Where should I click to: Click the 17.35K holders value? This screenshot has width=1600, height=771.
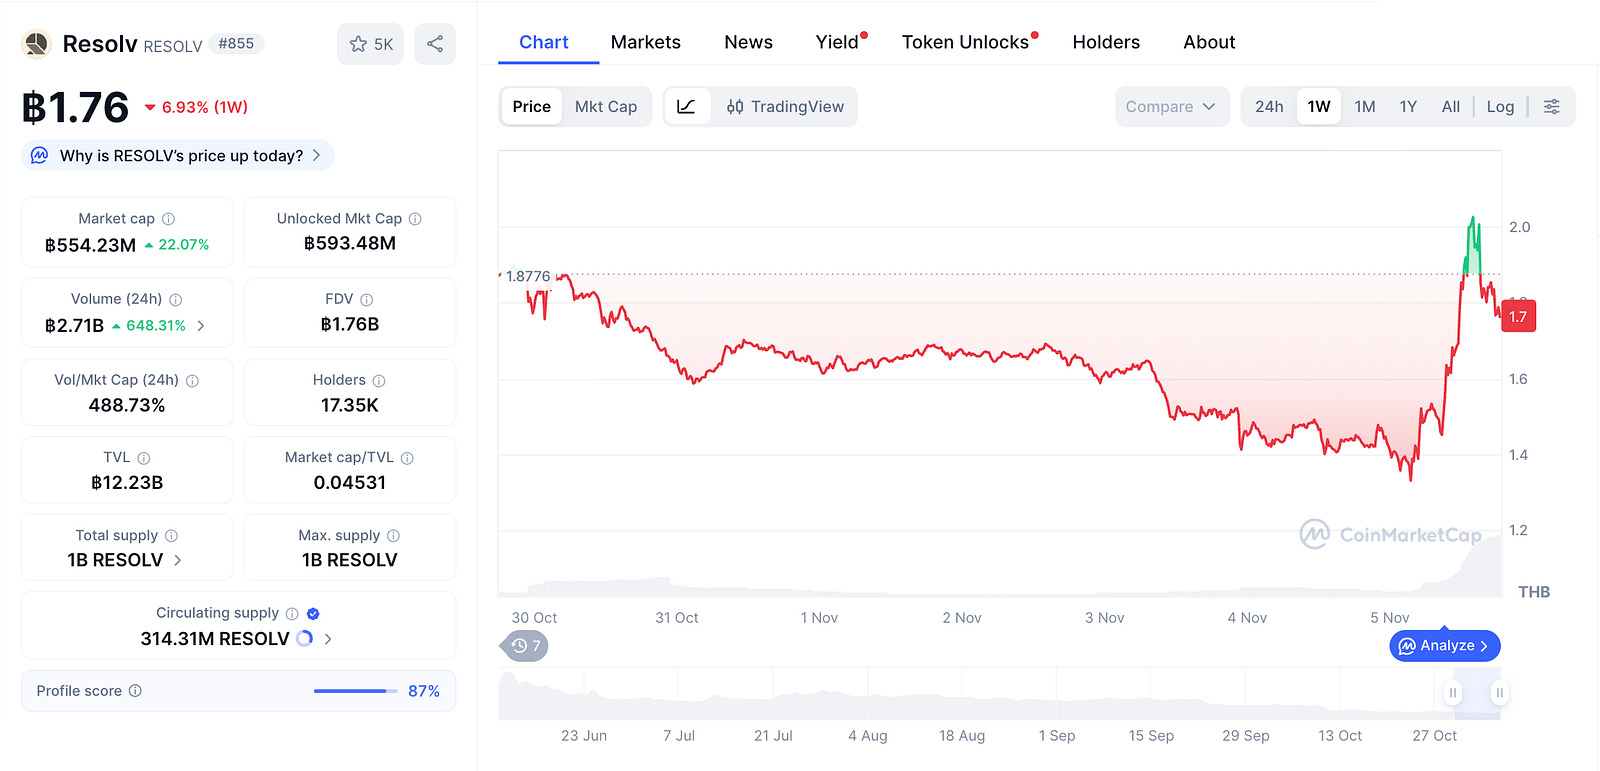coord(350,406)
